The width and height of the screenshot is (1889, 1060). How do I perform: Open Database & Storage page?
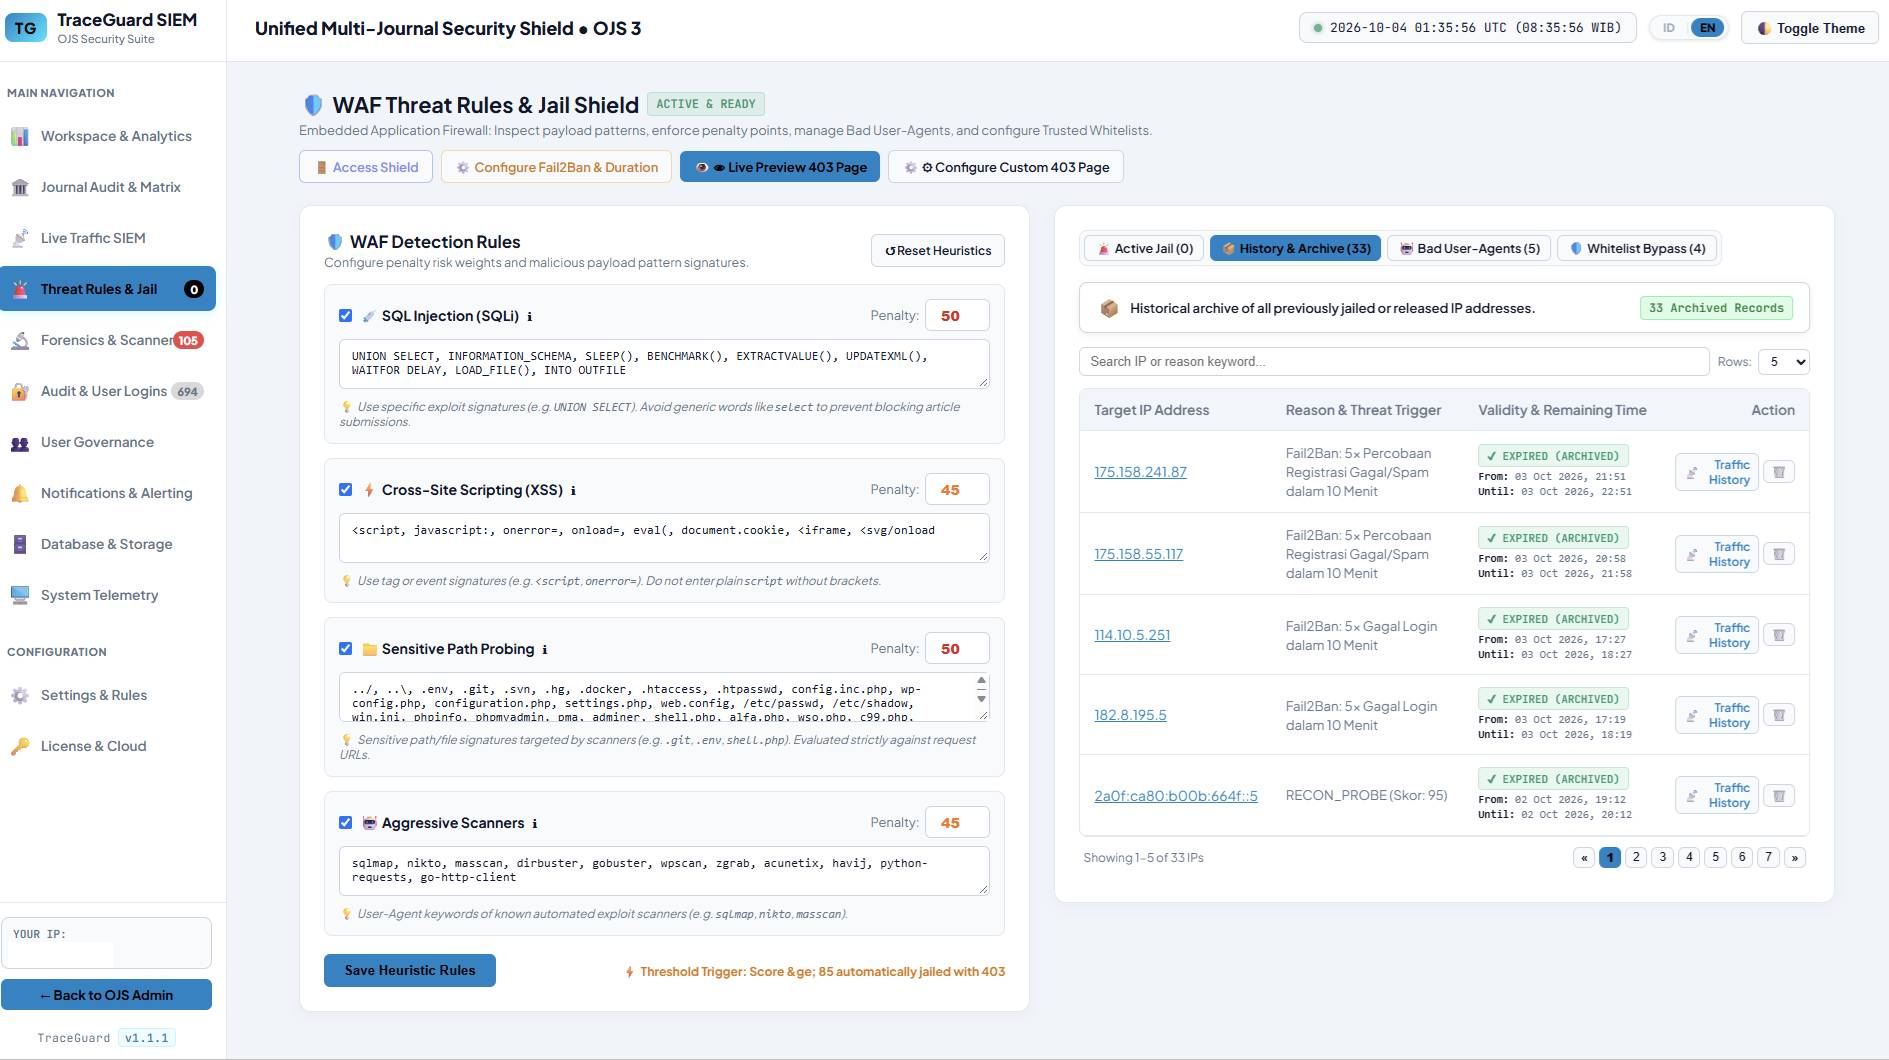pos(108,544)
